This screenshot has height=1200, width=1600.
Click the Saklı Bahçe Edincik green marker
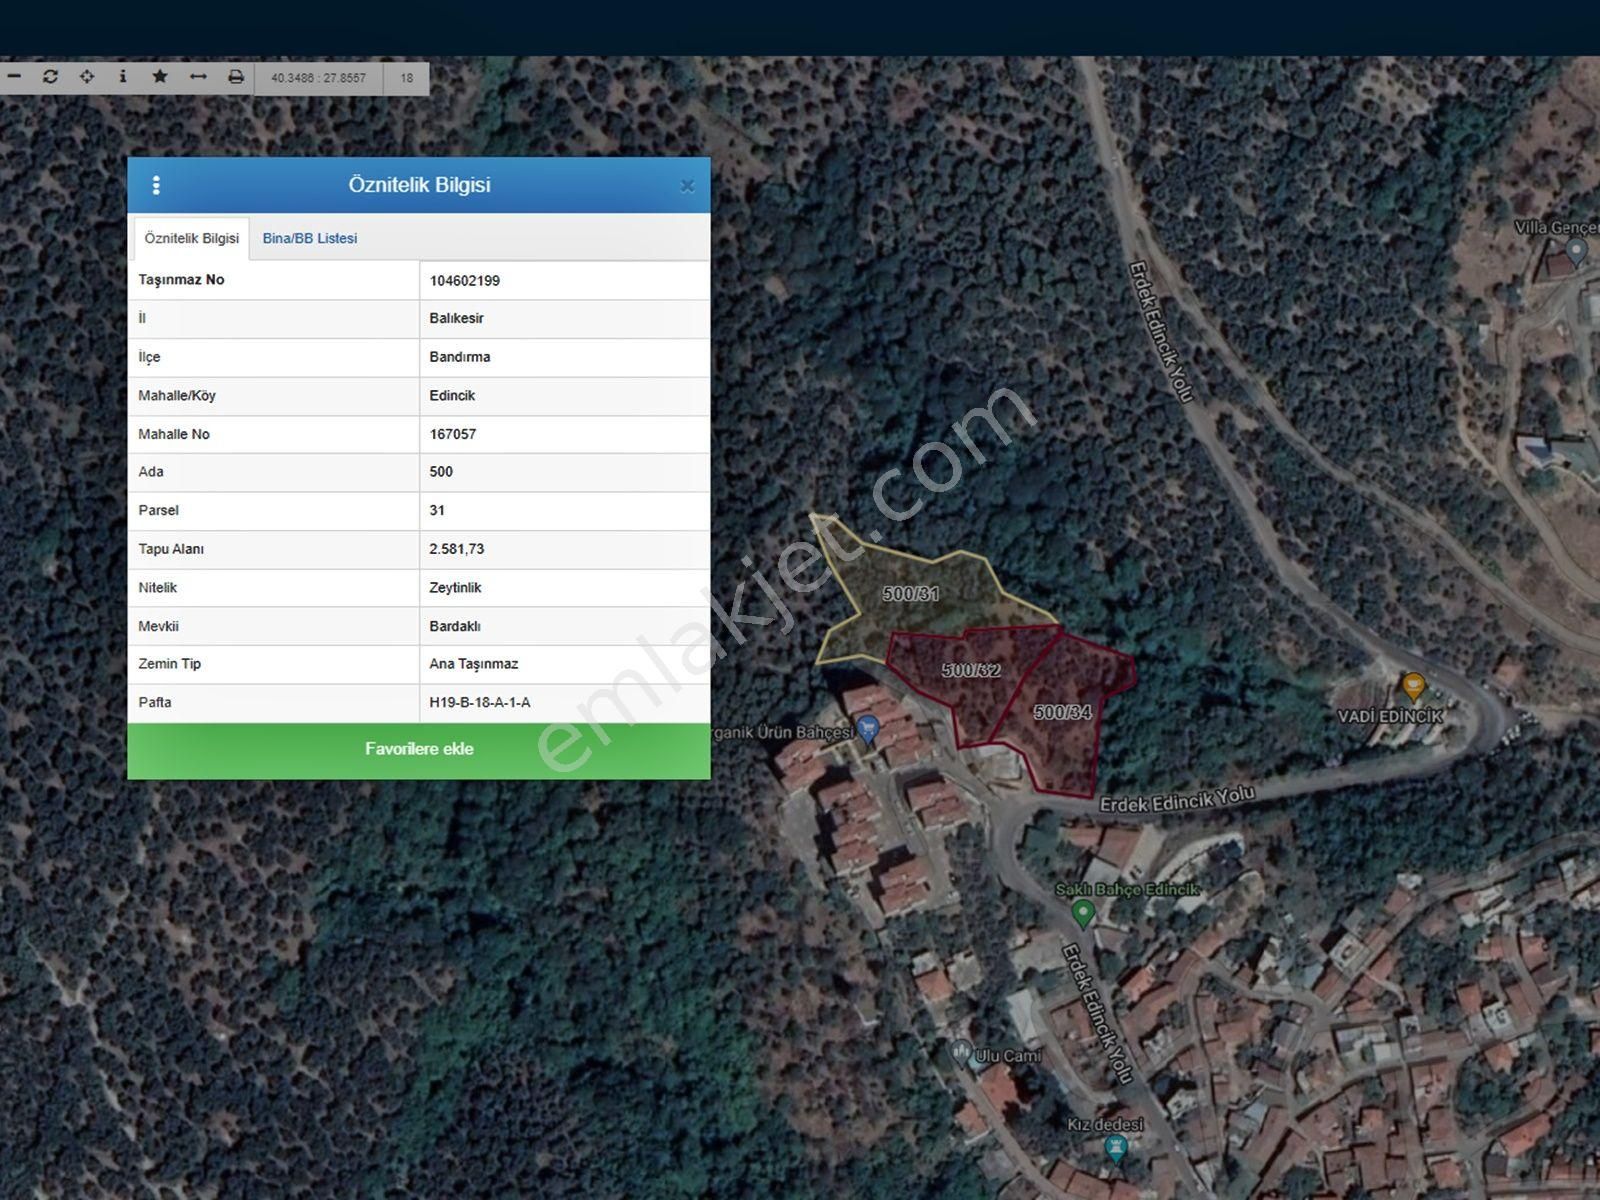(1082, 913)
